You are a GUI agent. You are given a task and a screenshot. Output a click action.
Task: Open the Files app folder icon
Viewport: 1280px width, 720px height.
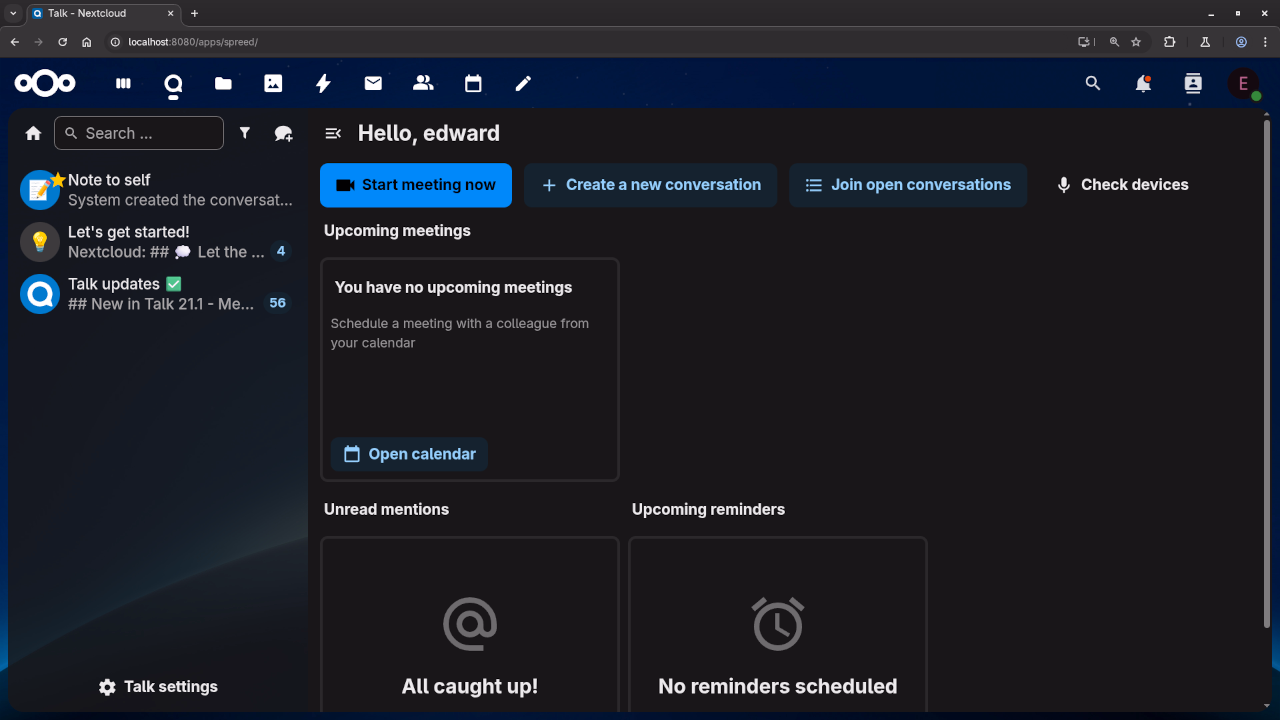[x=223, y=84]
